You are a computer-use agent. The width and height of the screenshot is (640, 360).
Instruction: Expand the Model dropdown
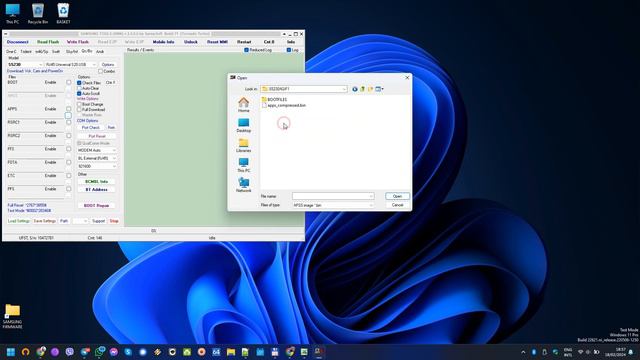(x=40, y=65)
